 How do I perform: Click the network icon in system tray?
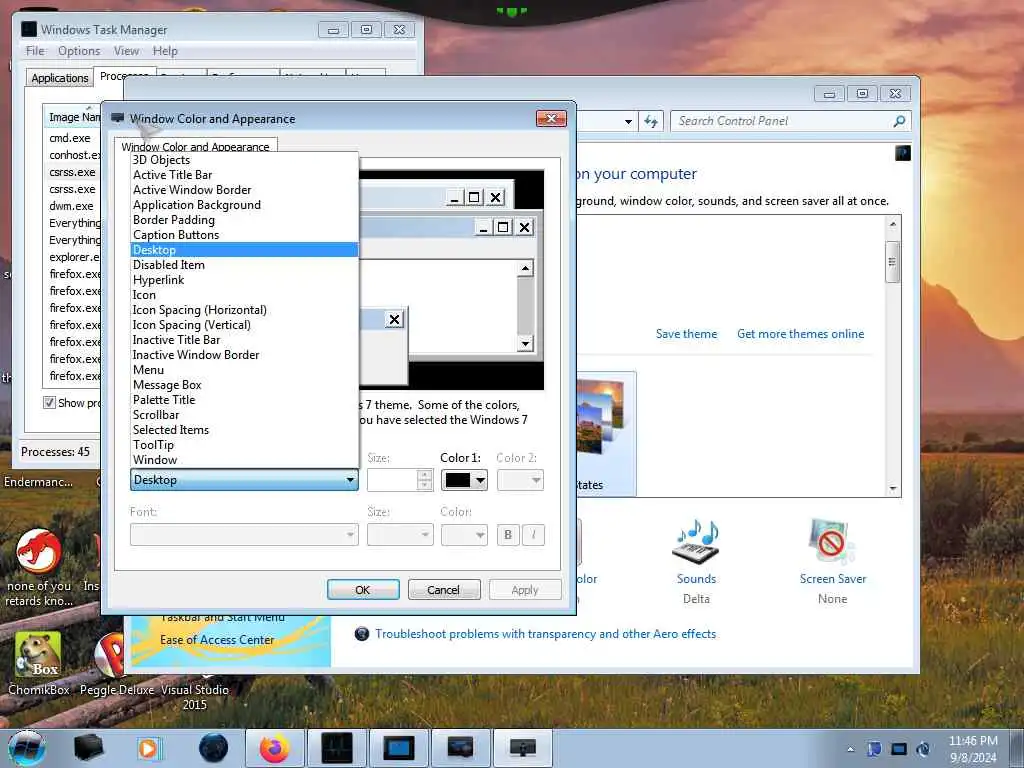click(x=899, y=749)
